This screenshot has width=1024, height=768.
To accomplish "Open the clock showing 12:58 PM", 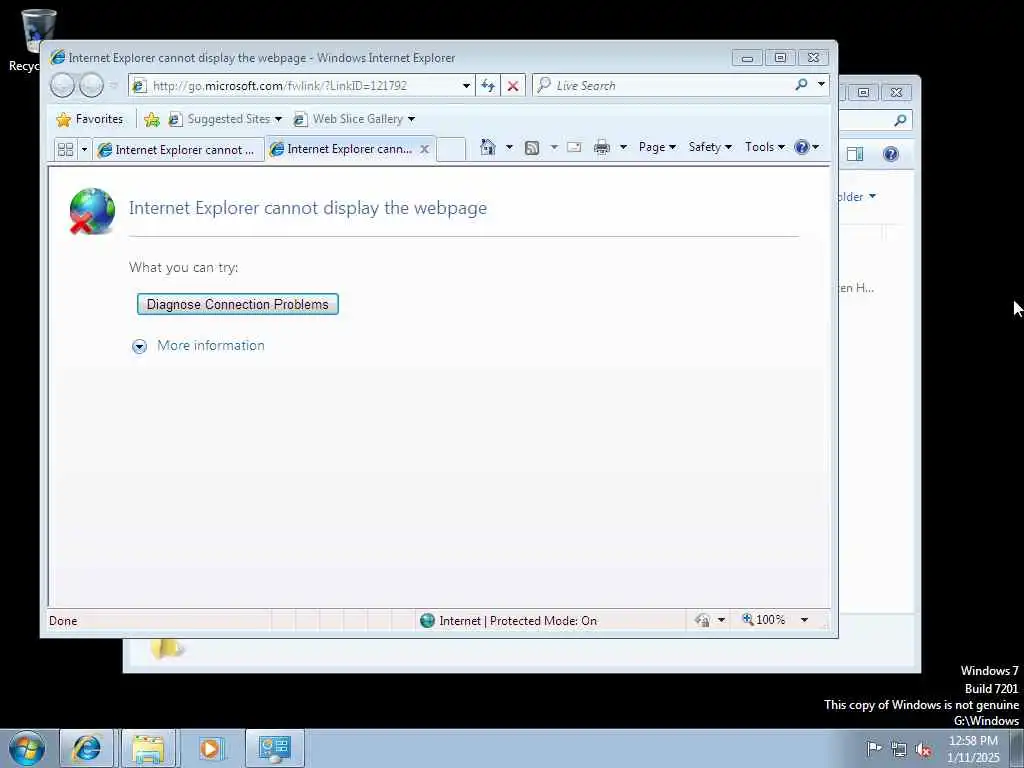I will (973, 749).
